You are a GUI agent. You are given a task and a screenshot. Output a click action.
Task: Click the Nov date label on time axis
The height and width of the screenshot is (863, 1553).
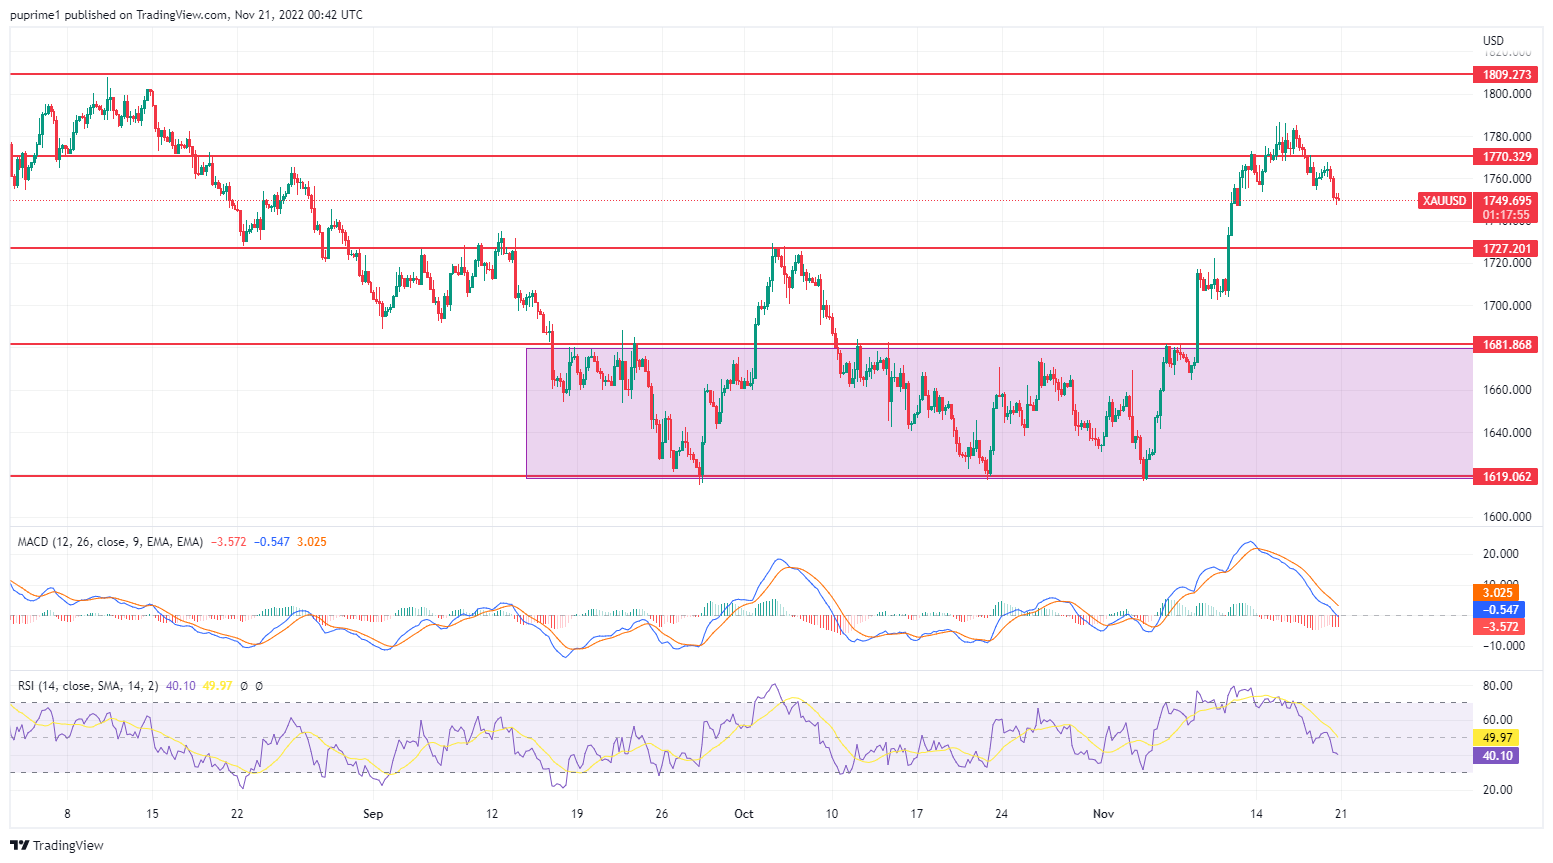[1103, 814]
